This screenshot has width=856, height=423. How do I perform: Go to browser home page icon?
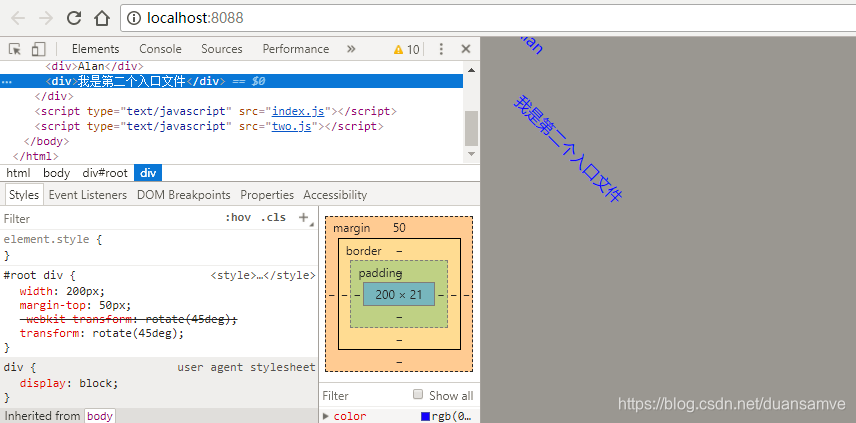coord(102,18)
